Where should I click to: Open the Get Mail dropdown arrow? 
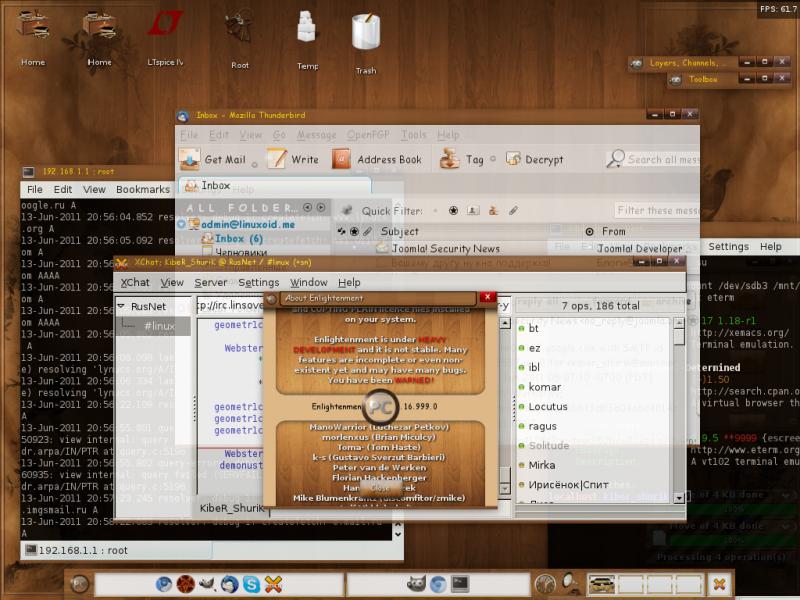(255, 164)
